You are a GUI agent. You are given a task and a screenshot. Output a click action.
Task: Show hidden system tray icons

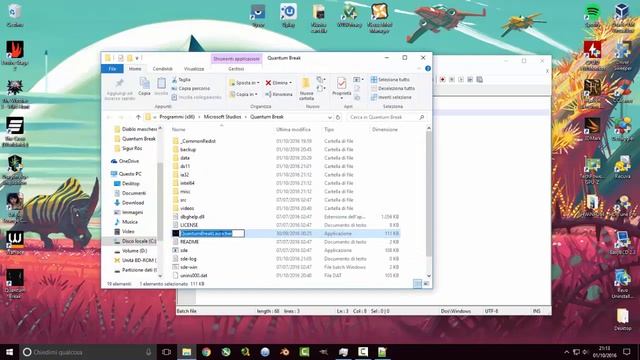pyautogui.click(x=566, y=352)
